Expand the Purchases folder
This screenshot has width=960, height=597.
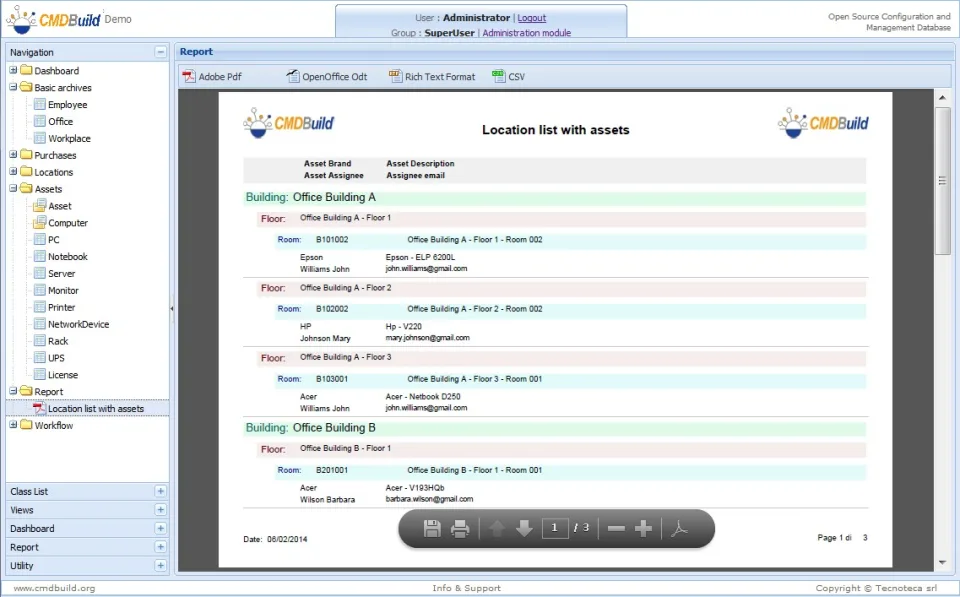(x=13, y=154)
